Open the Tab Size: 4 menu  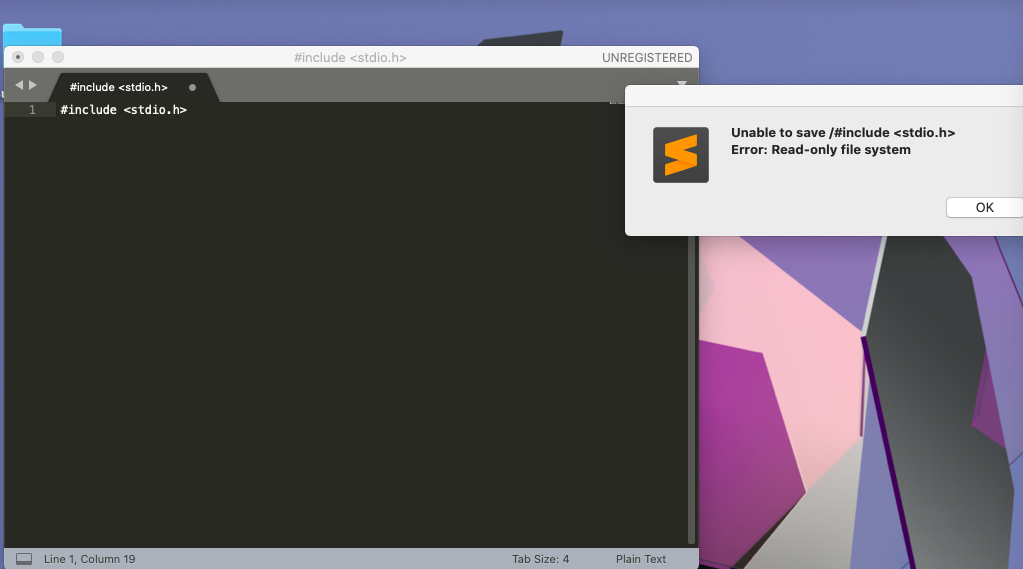point(540,559)
